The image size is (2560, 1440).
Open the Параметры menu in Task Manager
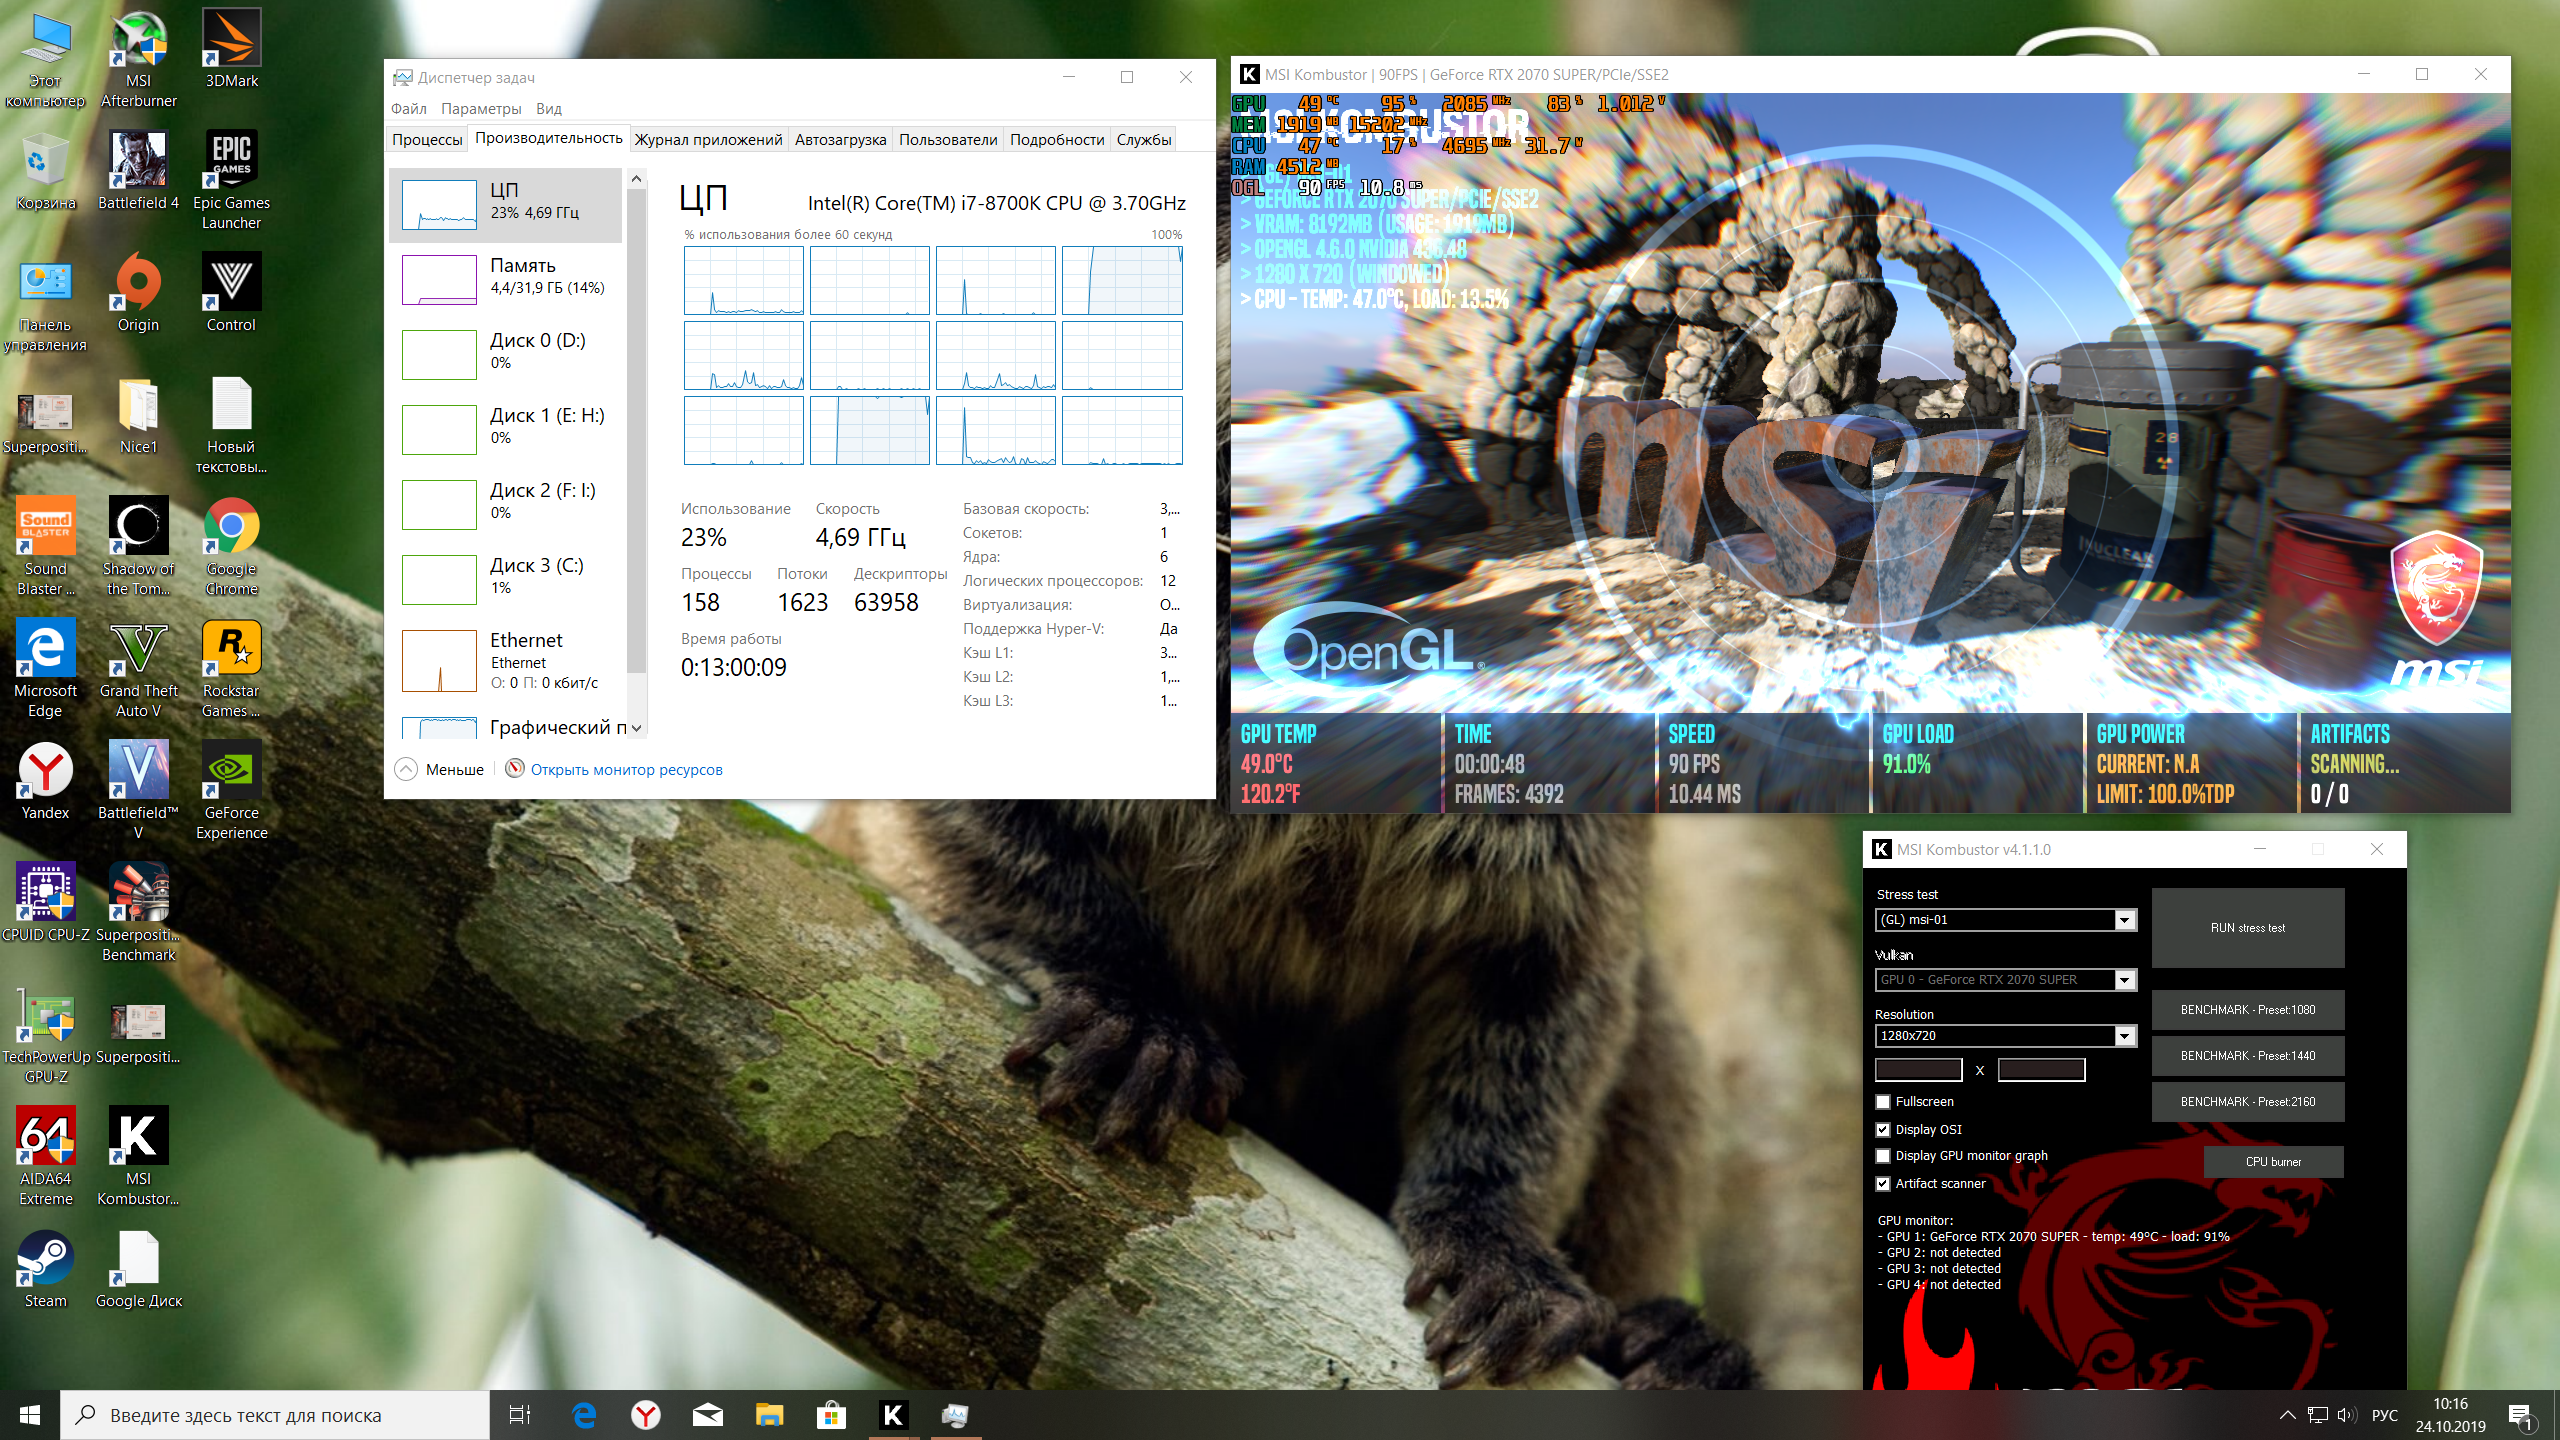[481, 108]
